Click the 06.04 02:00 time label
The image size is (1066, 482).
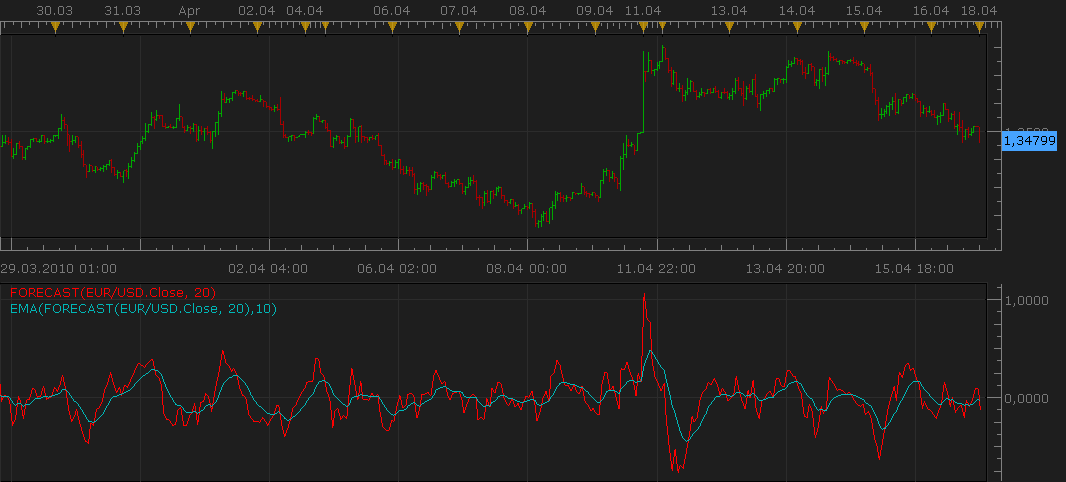[x=397, y=269]
